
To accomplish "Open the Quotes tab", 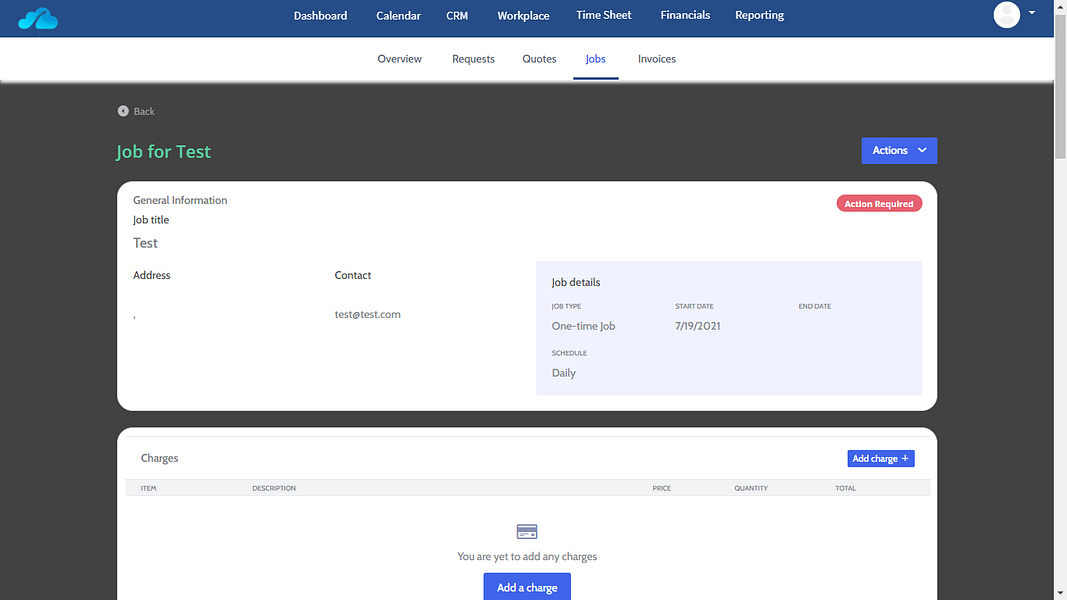I will click(x=539, y=59).
